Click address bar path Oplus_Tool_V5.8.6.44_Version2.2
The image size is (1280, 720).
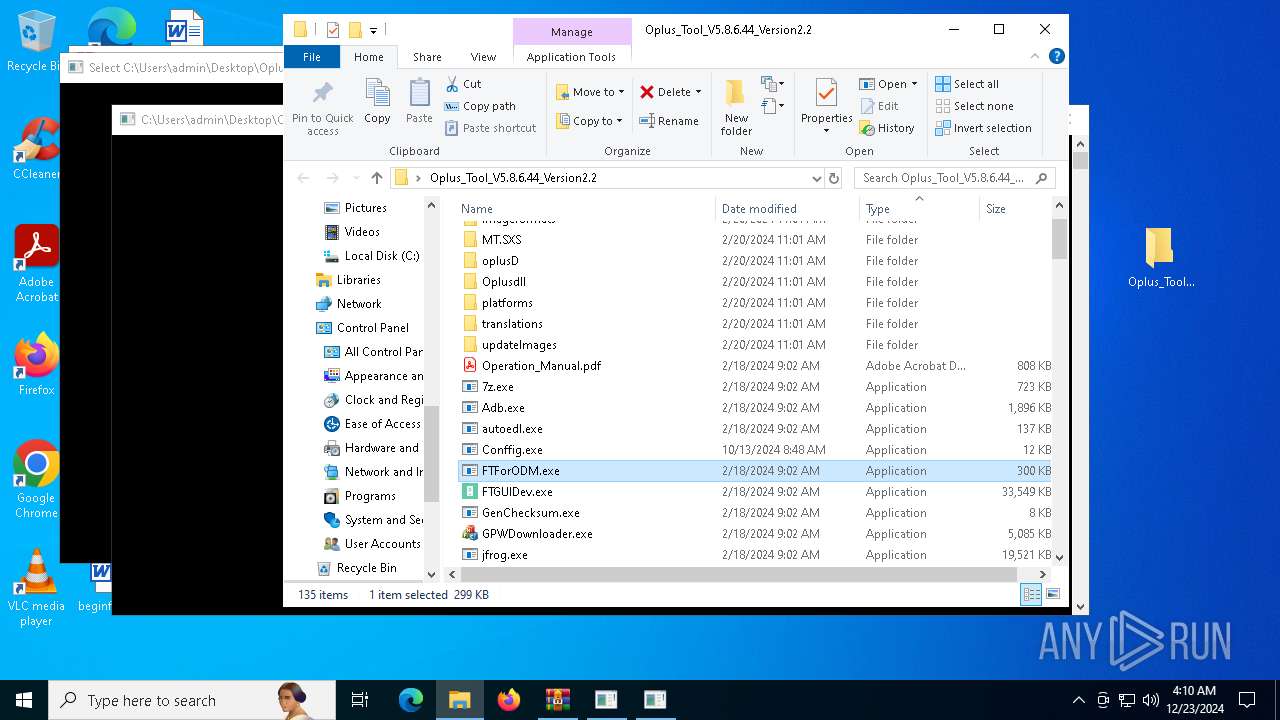coord(513,178)
